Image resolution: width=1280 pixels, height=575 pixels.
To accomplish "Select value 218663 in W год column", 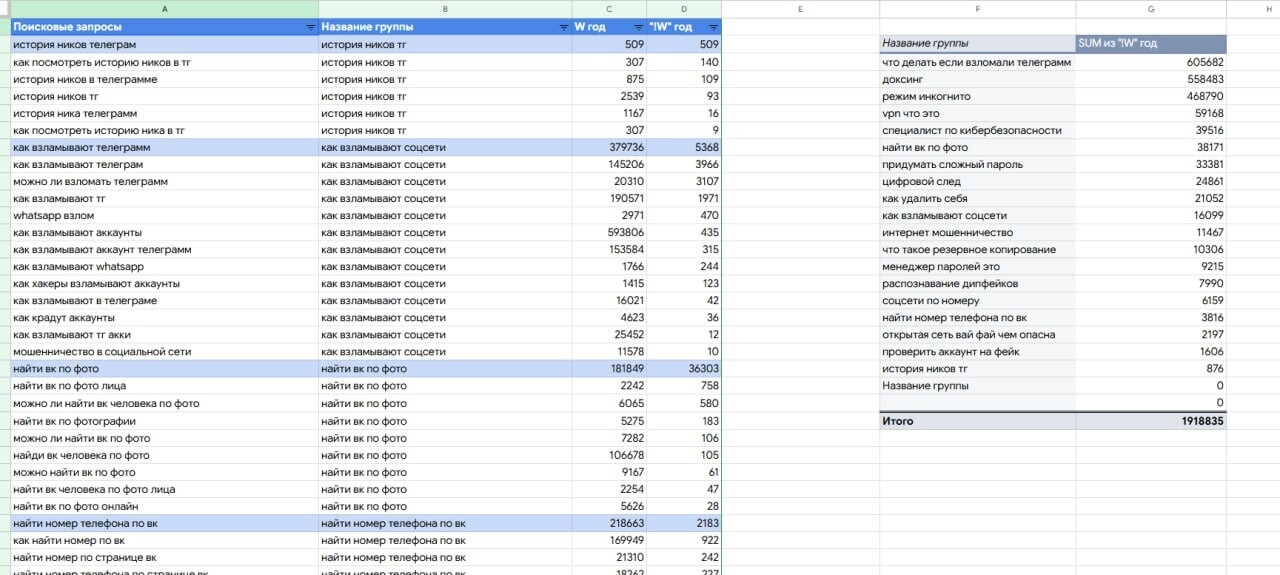I will 609,523.
